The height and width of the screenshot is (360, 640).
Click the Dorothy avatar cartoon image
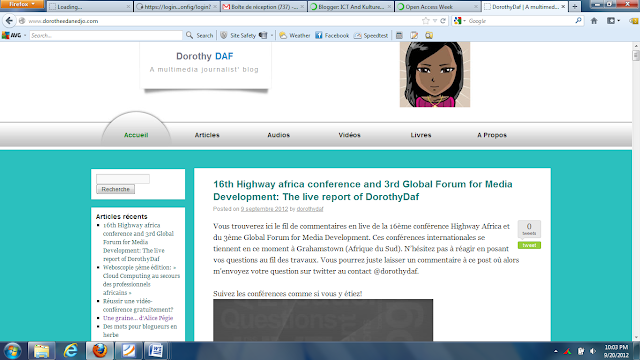point(435,74)
